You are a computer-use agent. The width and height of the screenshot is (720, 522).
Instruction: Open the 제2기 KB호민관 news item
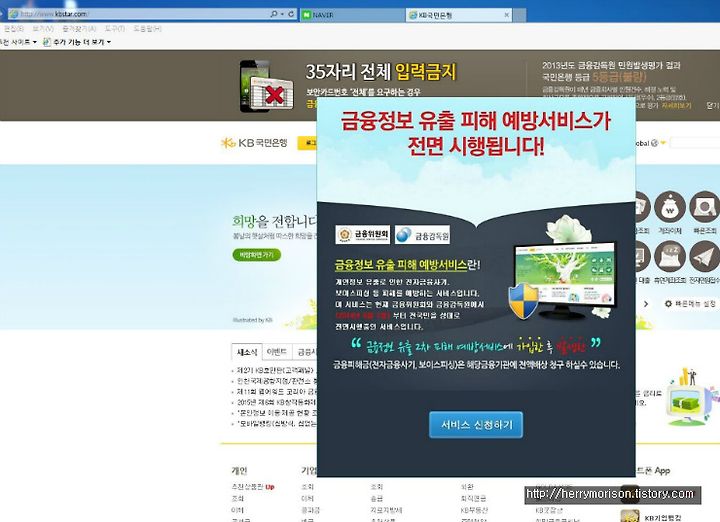276,370
